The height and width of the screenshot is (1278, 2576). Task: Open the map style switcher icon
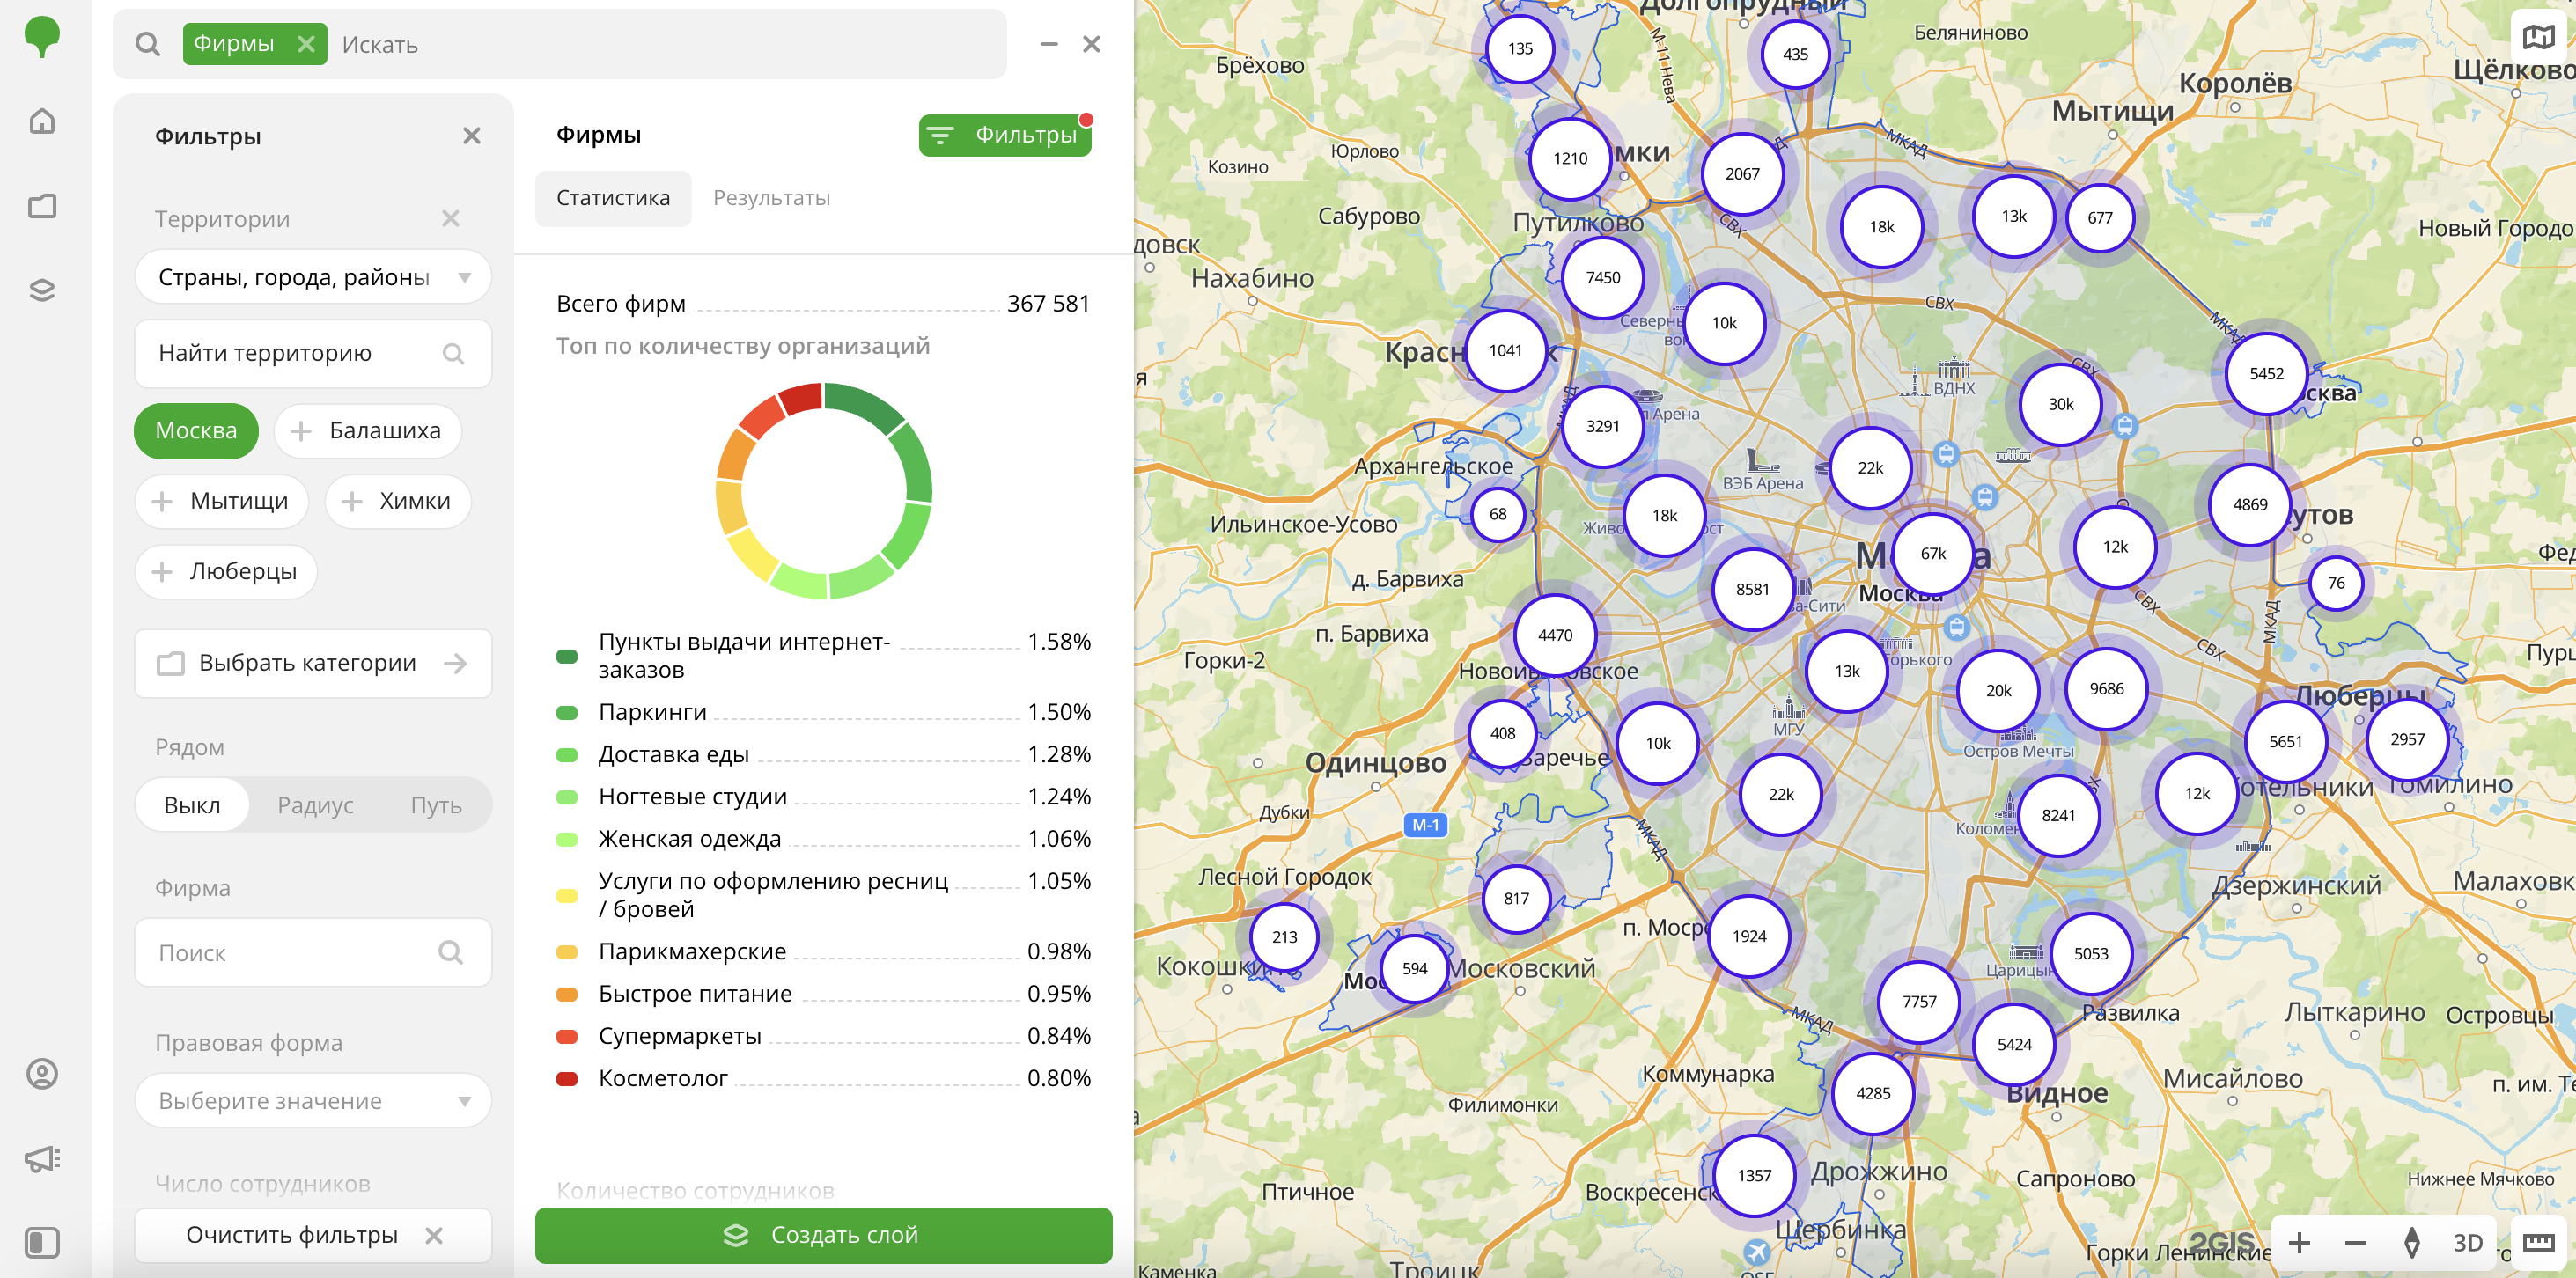[2538, 37]
